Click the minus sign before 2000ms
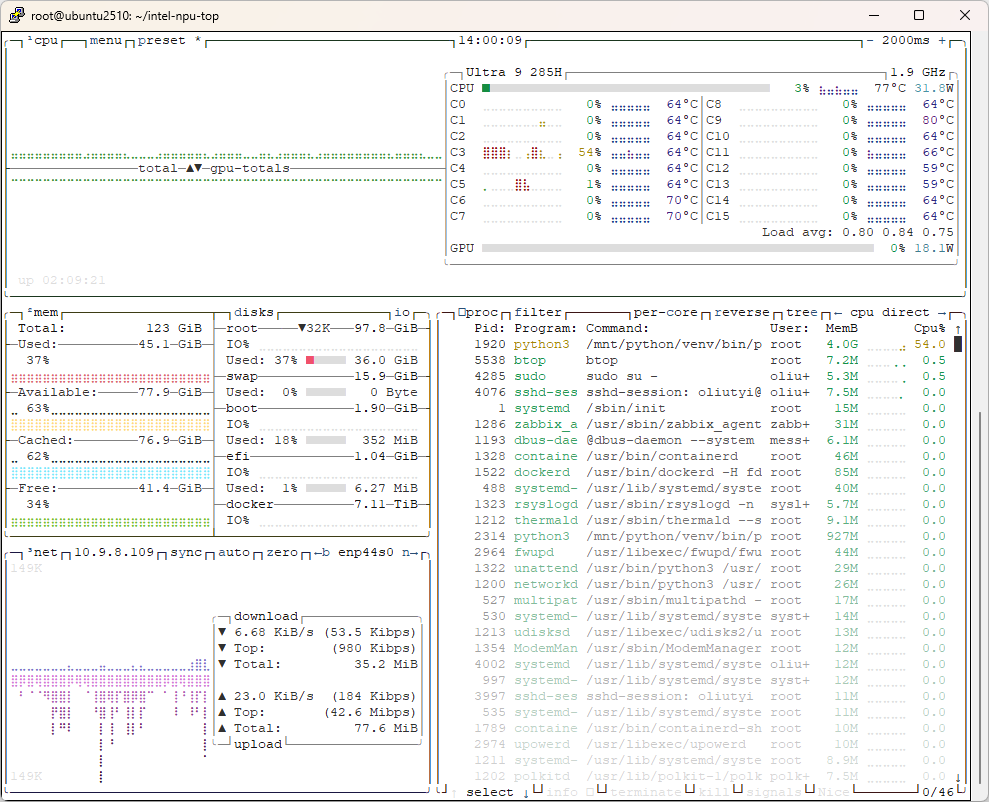 point(870,41)
